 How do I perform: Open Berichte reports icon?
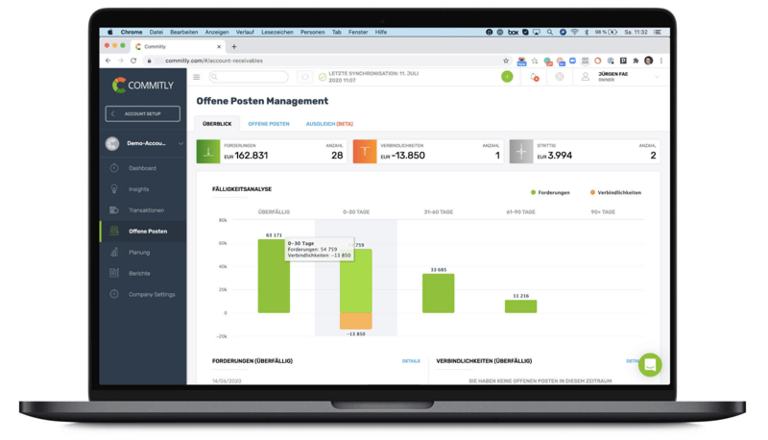pyautogui.click(x=115, y=273)
